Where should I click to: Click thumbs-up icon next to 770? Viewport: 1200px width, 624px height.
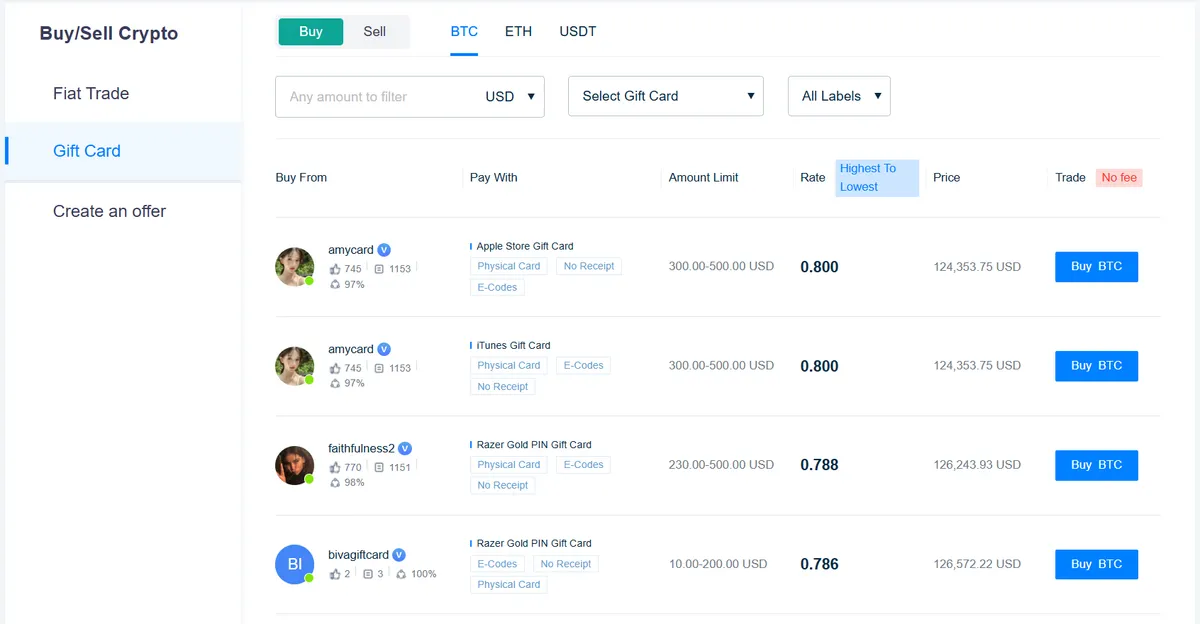[335, 467]
